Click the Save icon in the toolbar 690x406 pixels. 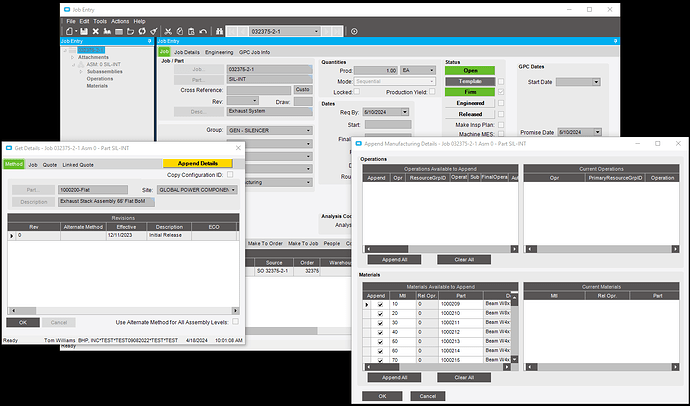[x=84, y=32]
